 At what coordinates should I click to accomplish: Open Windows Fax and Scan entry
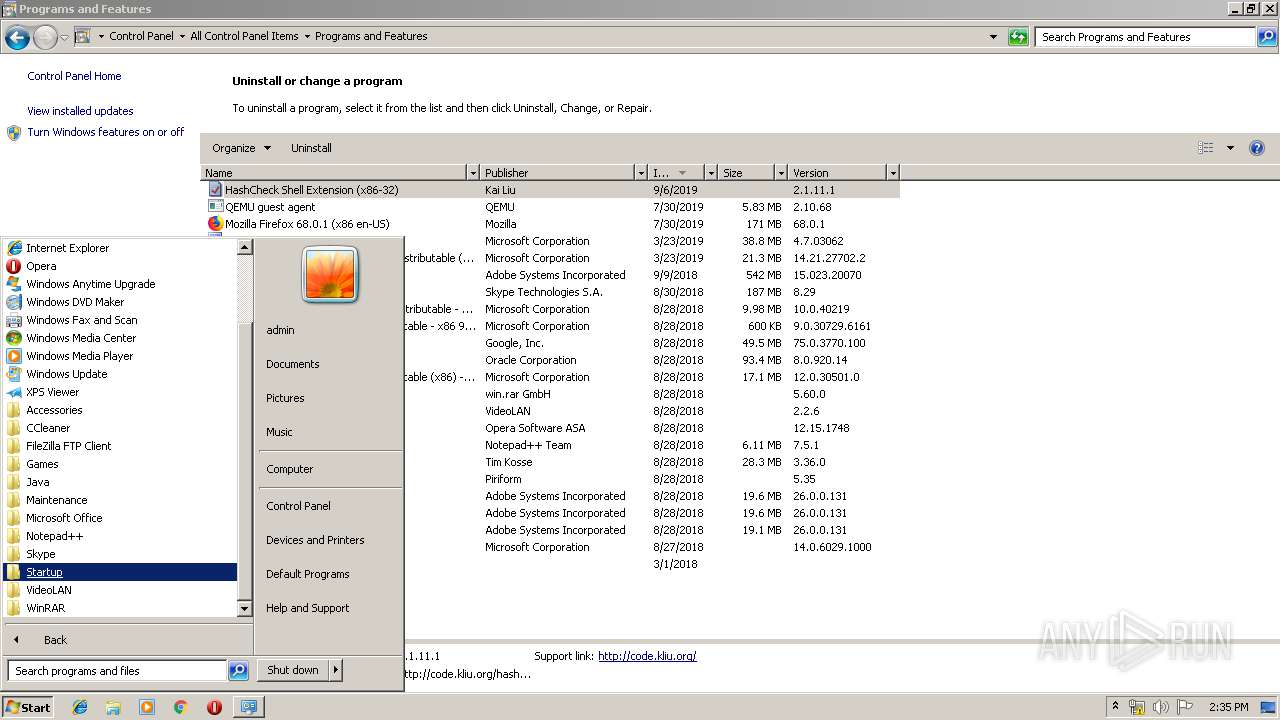81,320
